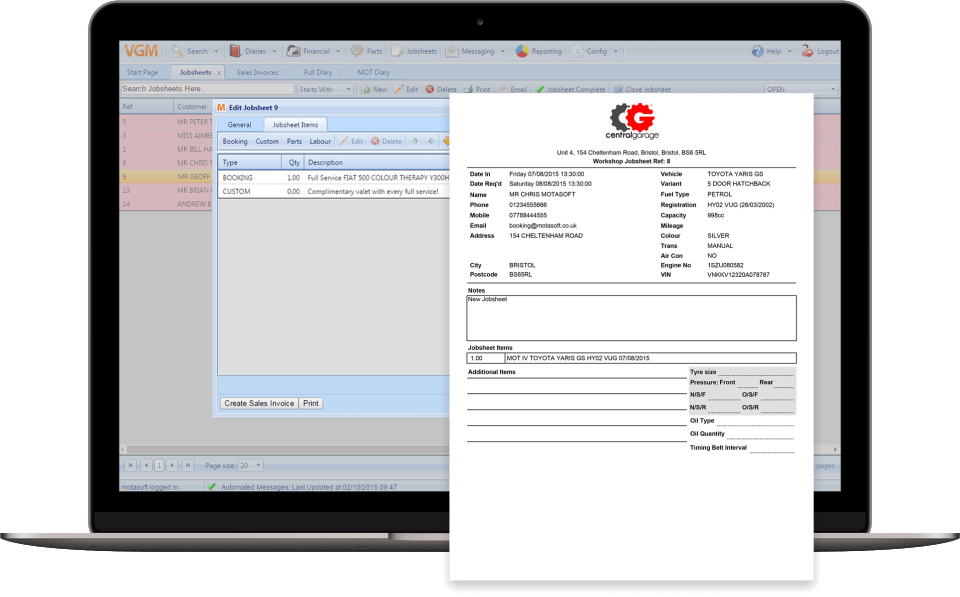Screen dimensions: 960x597
Task: Click the Help icon
Action: [757, 51]
